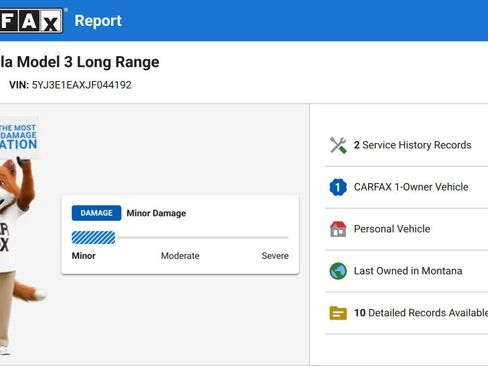Screen dimensions: 488x366
Task: Click the yellow folder records icon
Action: tap(338, 313)
